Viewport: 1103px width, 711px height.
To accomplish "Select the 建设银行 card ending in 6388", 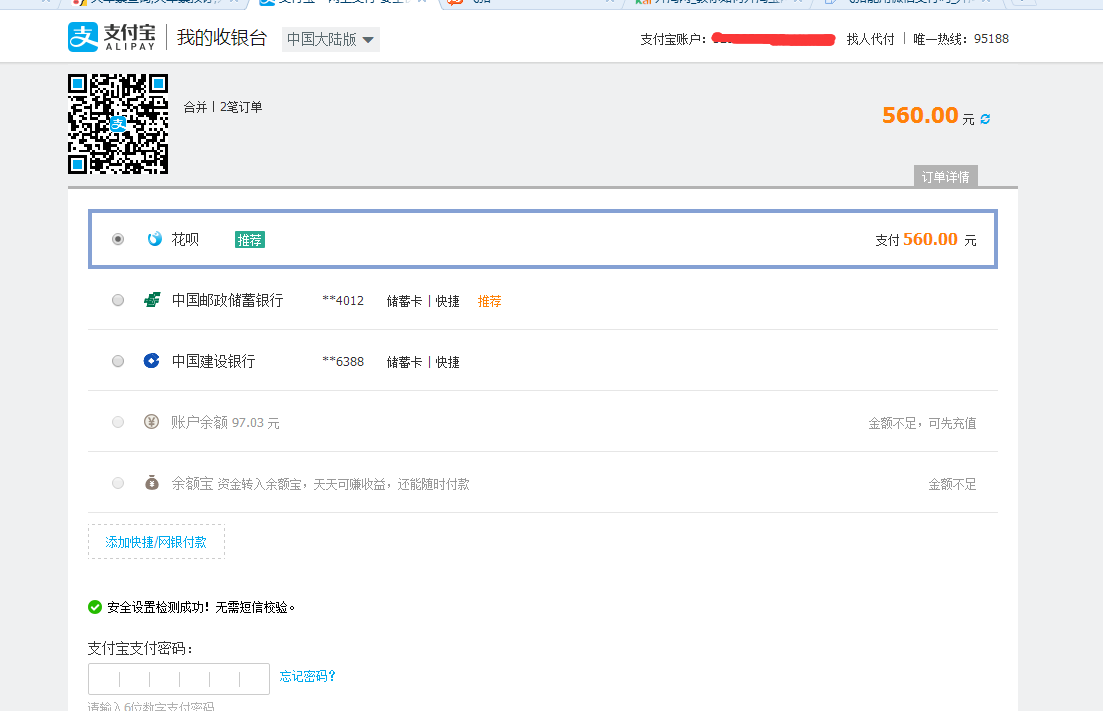I will (117, 361).
